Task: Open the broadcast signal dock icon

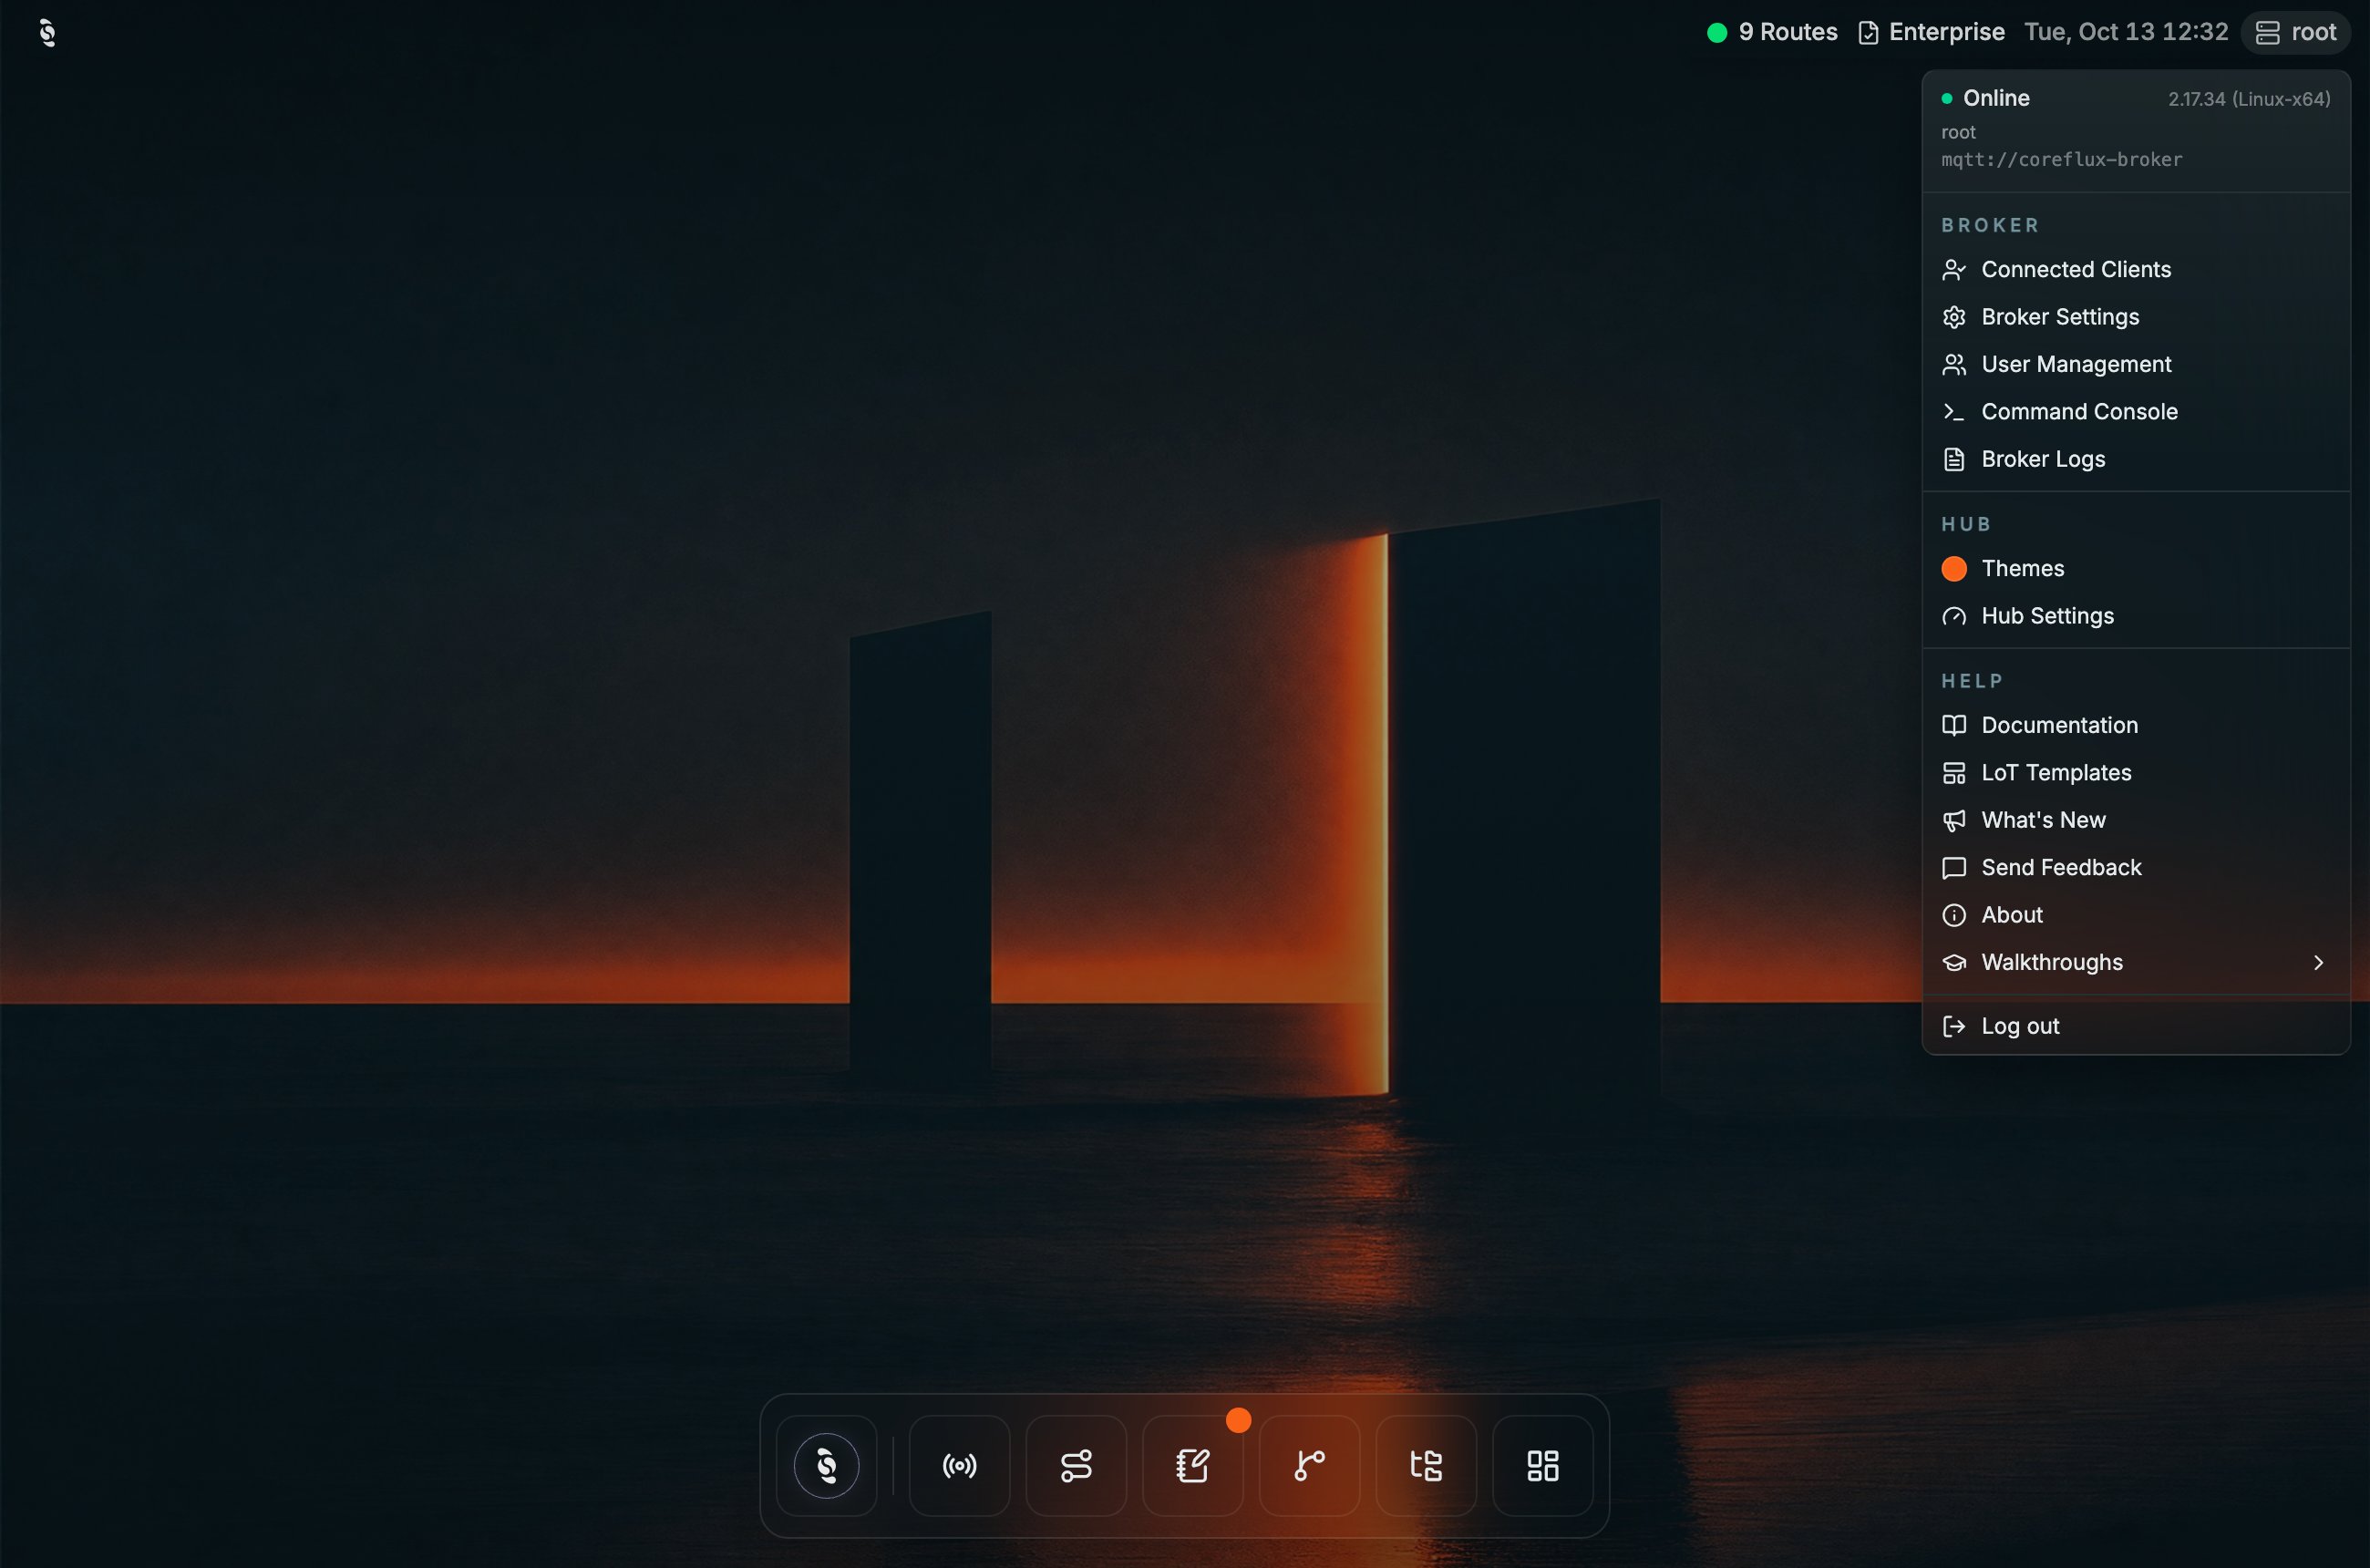Action: [959, 1466]
